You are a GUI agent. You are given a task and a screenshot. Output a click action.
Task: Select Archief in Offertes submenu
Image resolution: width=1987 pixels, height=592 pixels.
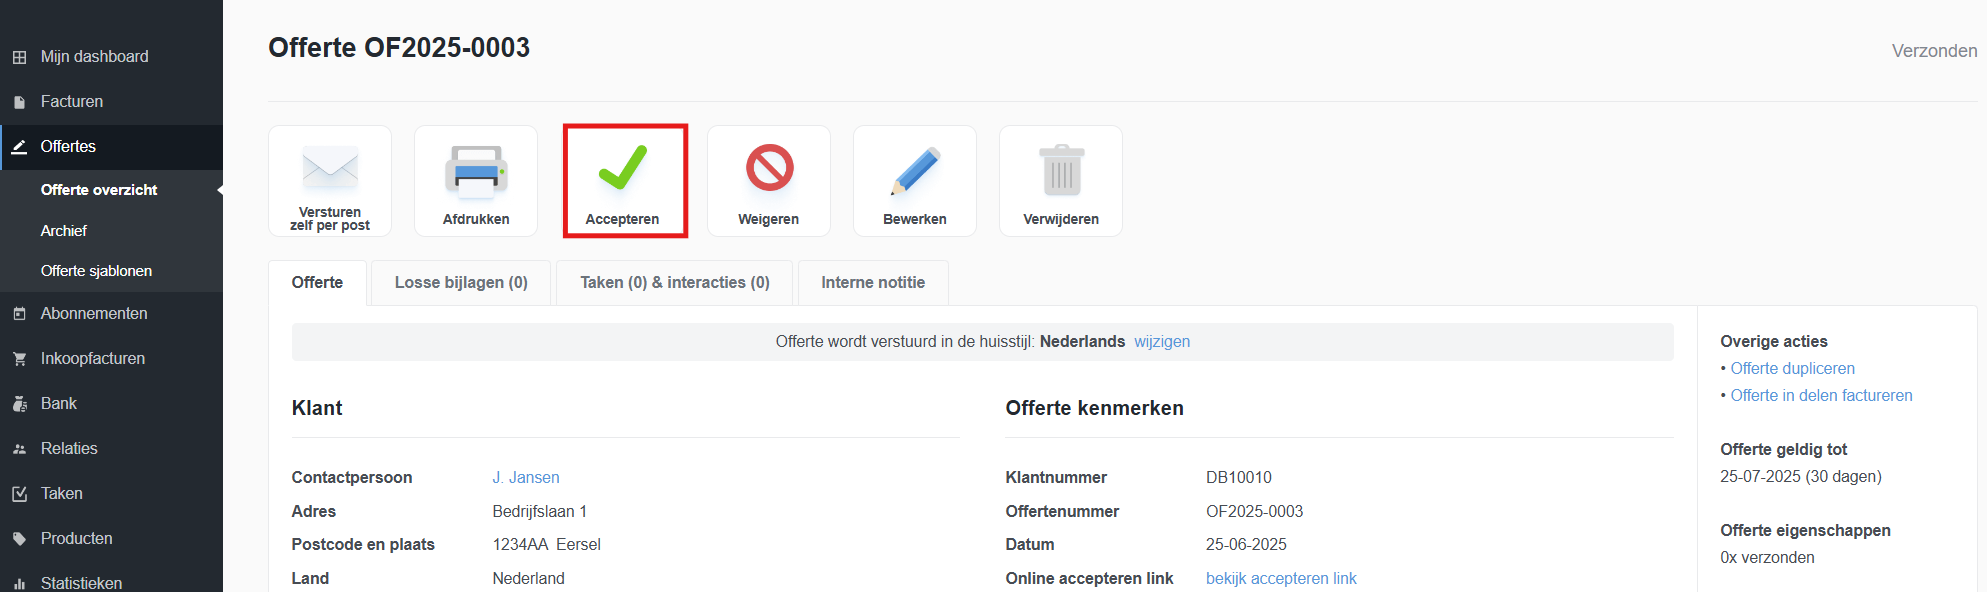pos(64,231)
